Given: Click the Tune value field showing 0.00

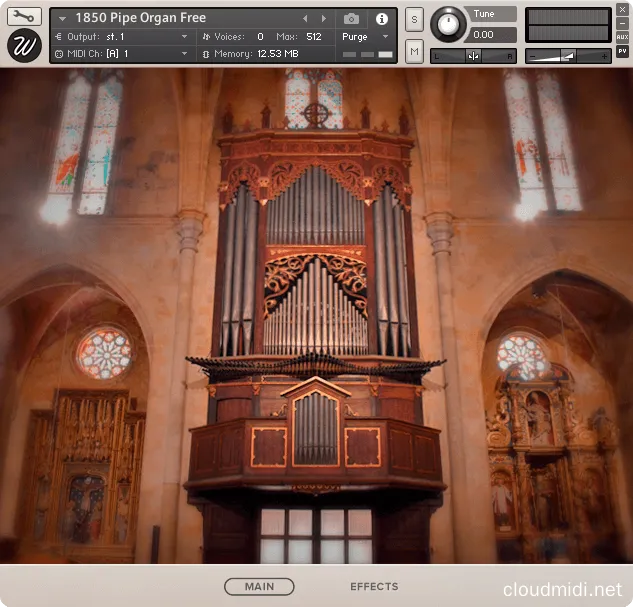Looking at the screenshot, I should pos(493,35).
